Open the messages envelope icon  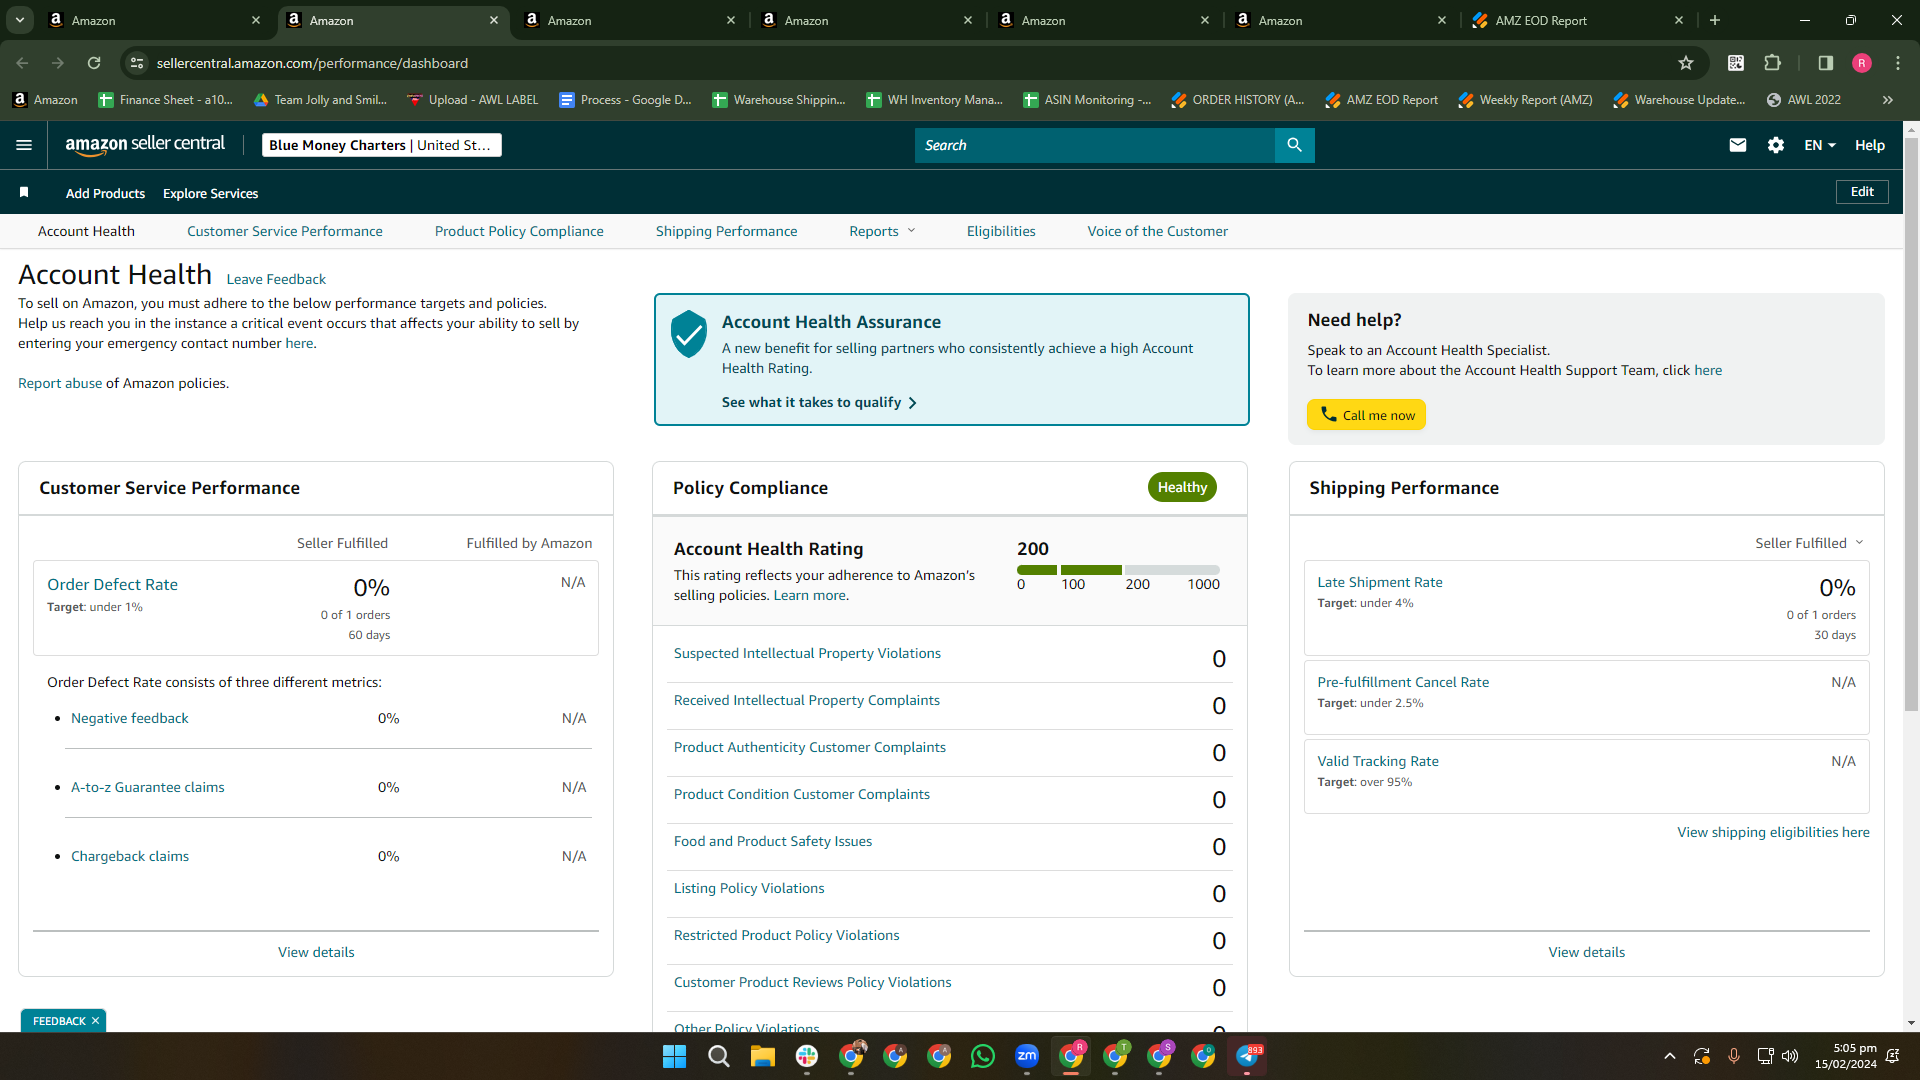[1738, 145]
